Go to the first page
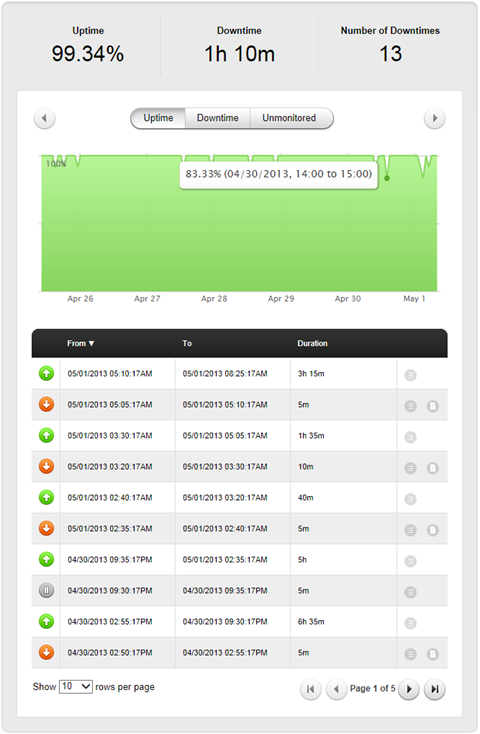This screenshot has height=734, width=480. click(x=310, y=689)
